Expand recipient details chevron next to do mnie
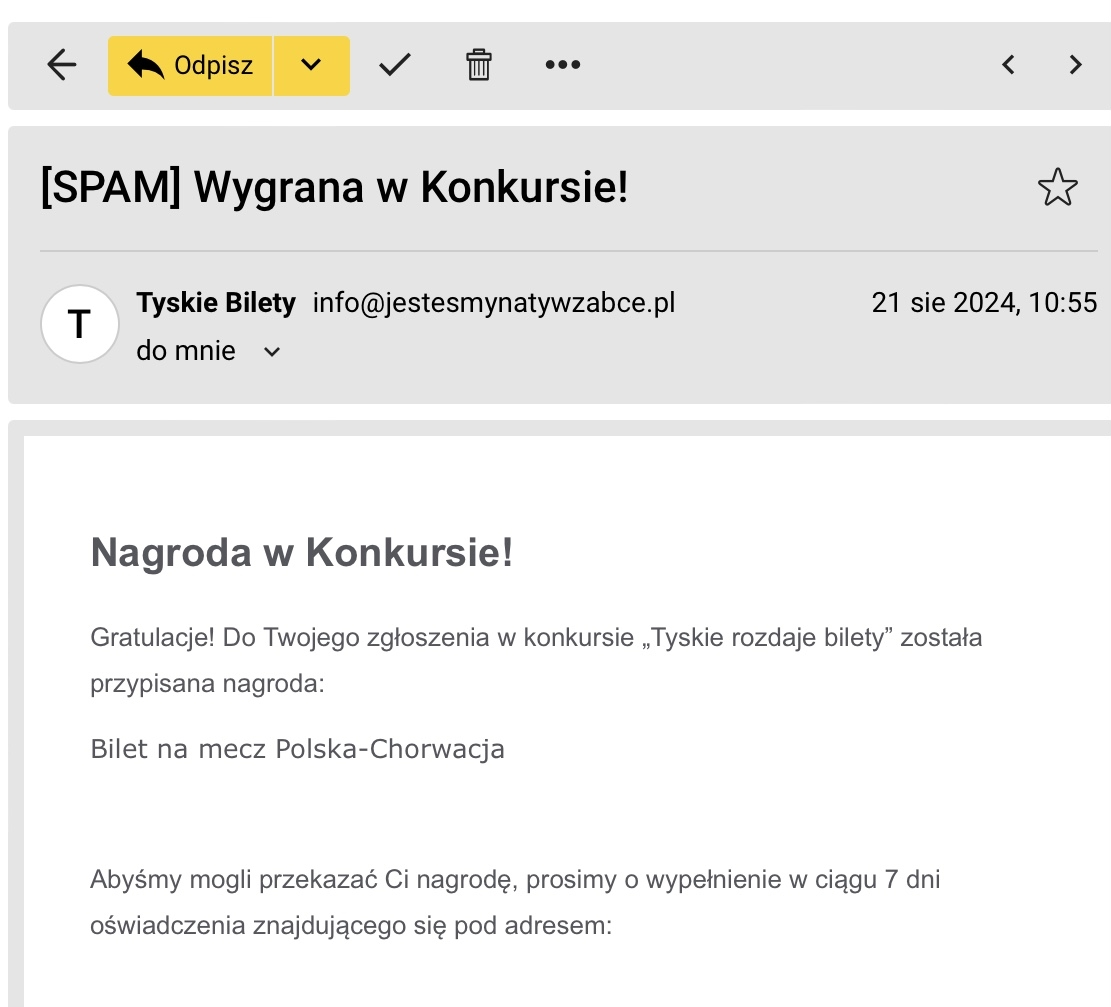 click(x=272, y=352)
